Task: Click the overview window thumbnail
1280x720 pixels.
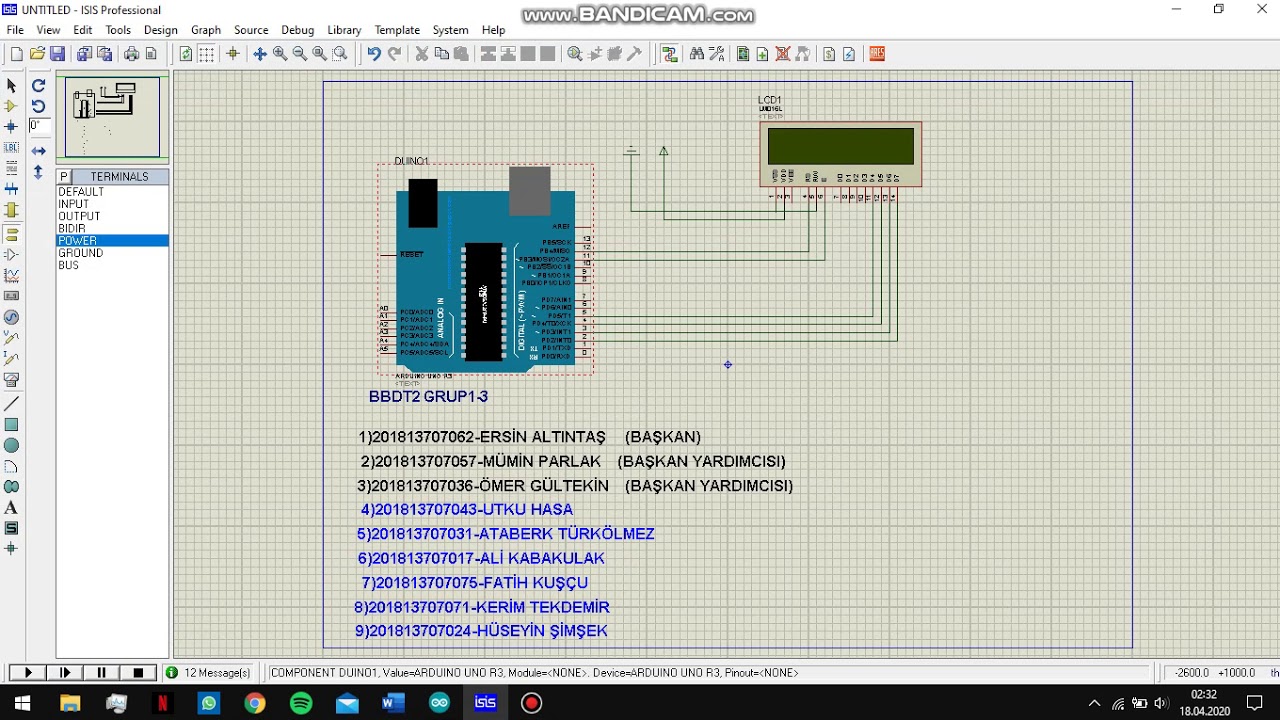Action: pos(112,118)
